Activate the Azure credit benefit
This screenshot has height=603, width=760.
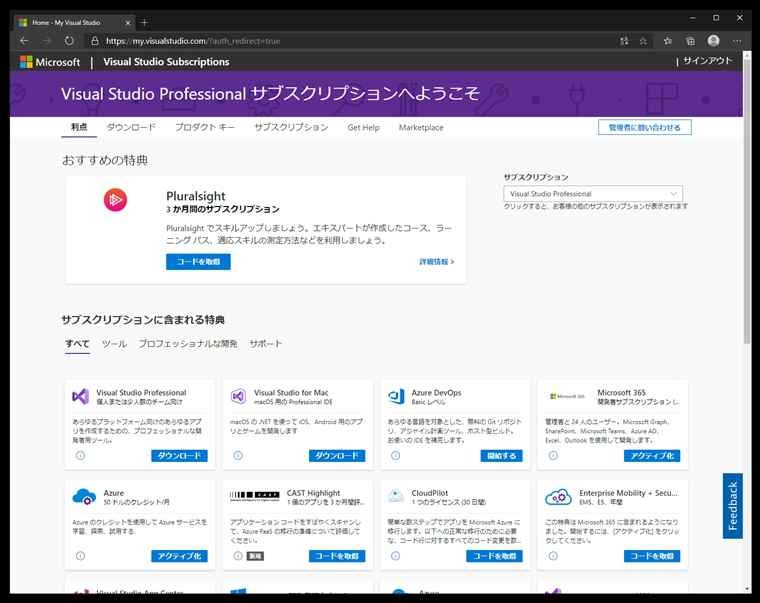click(179, 556)
